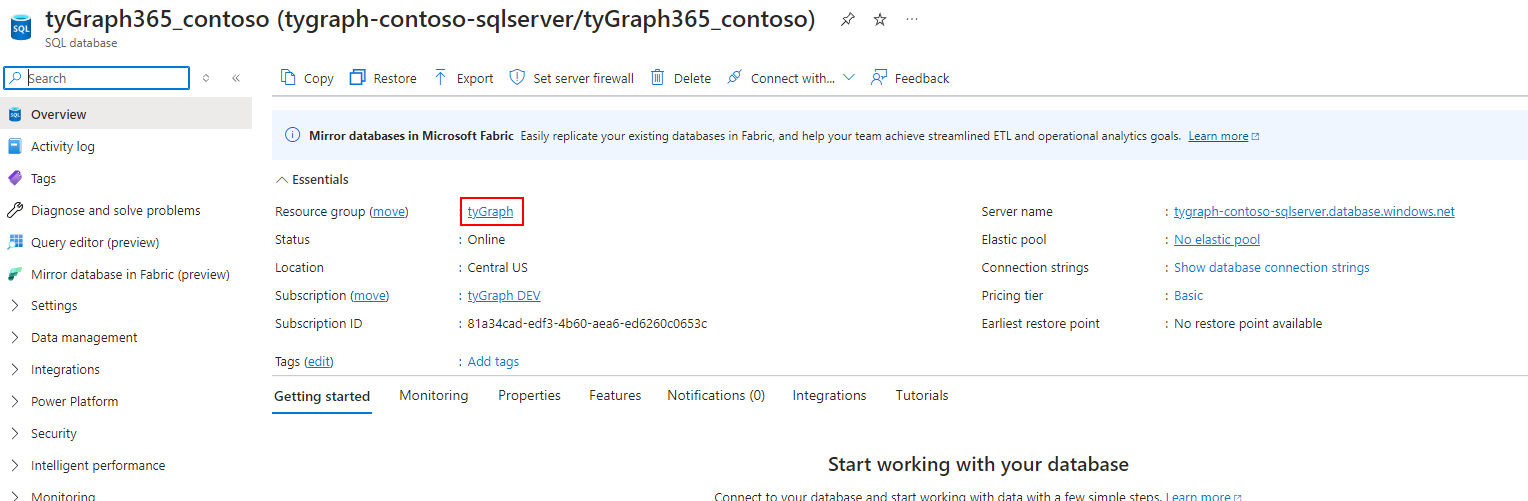Select the Subscription ID value text
The width and height of the screenshot is (1528, 501).
point(587,323)
